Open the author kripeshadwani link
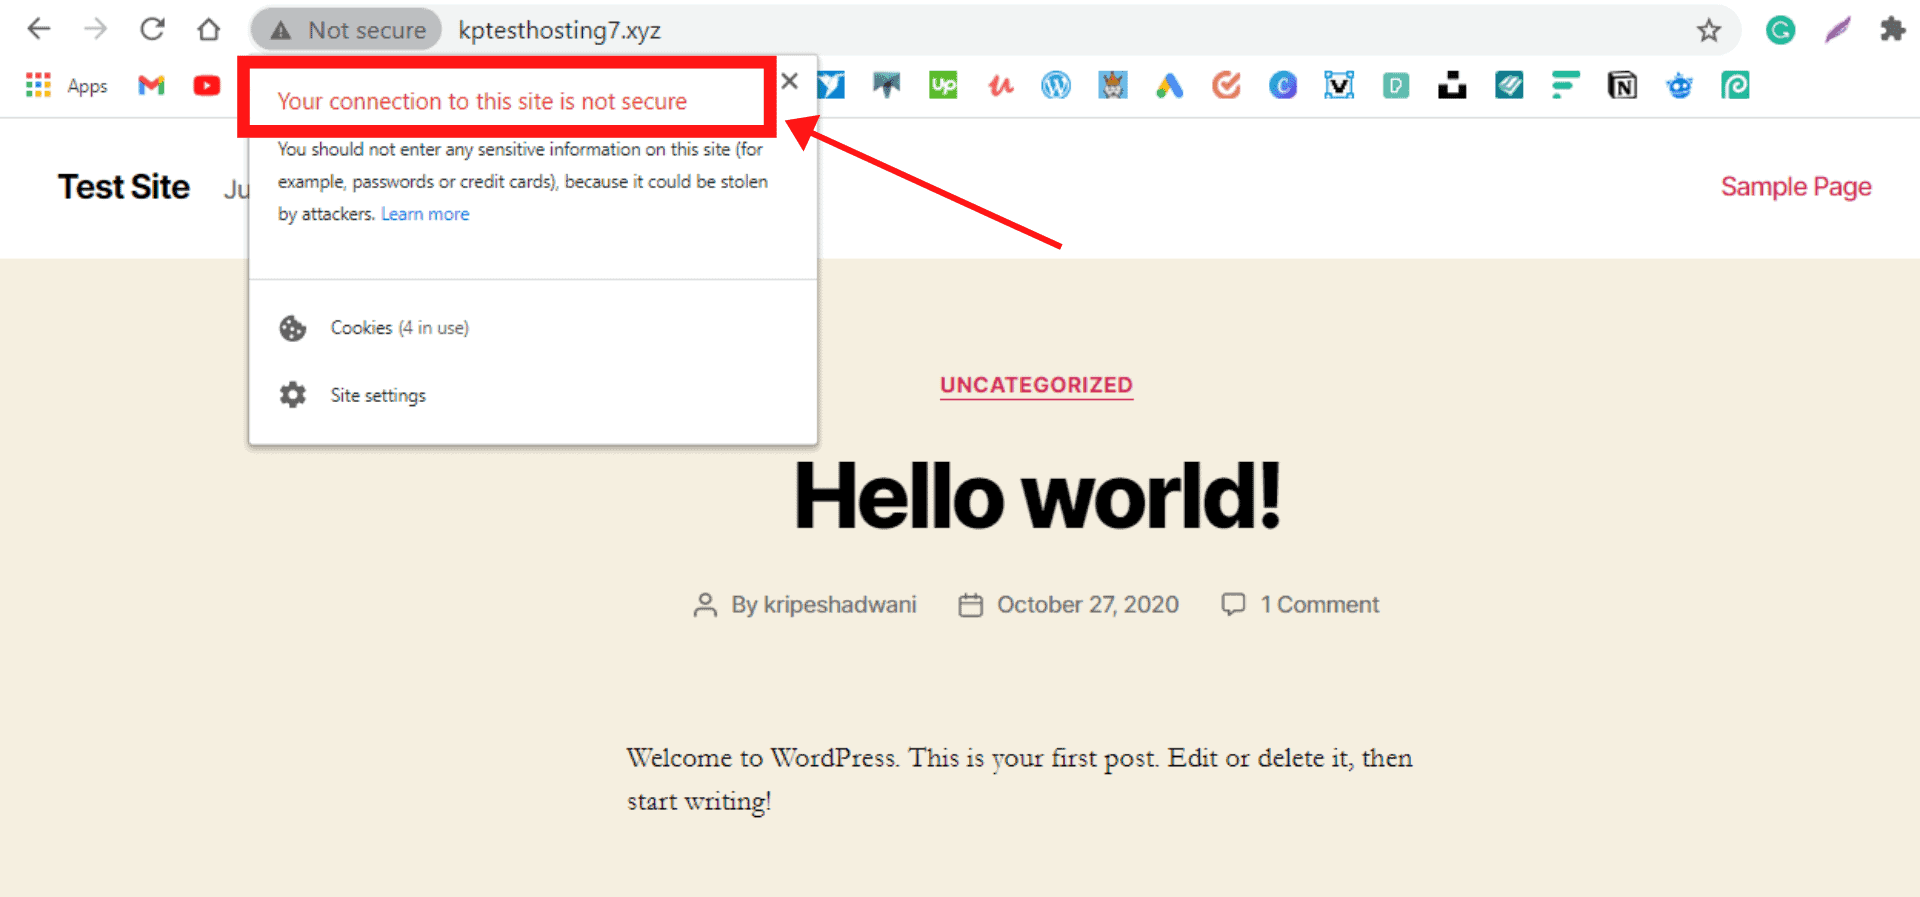This screenshot has height=897, width=1920. pyautogui.click(x=840, y=605)
